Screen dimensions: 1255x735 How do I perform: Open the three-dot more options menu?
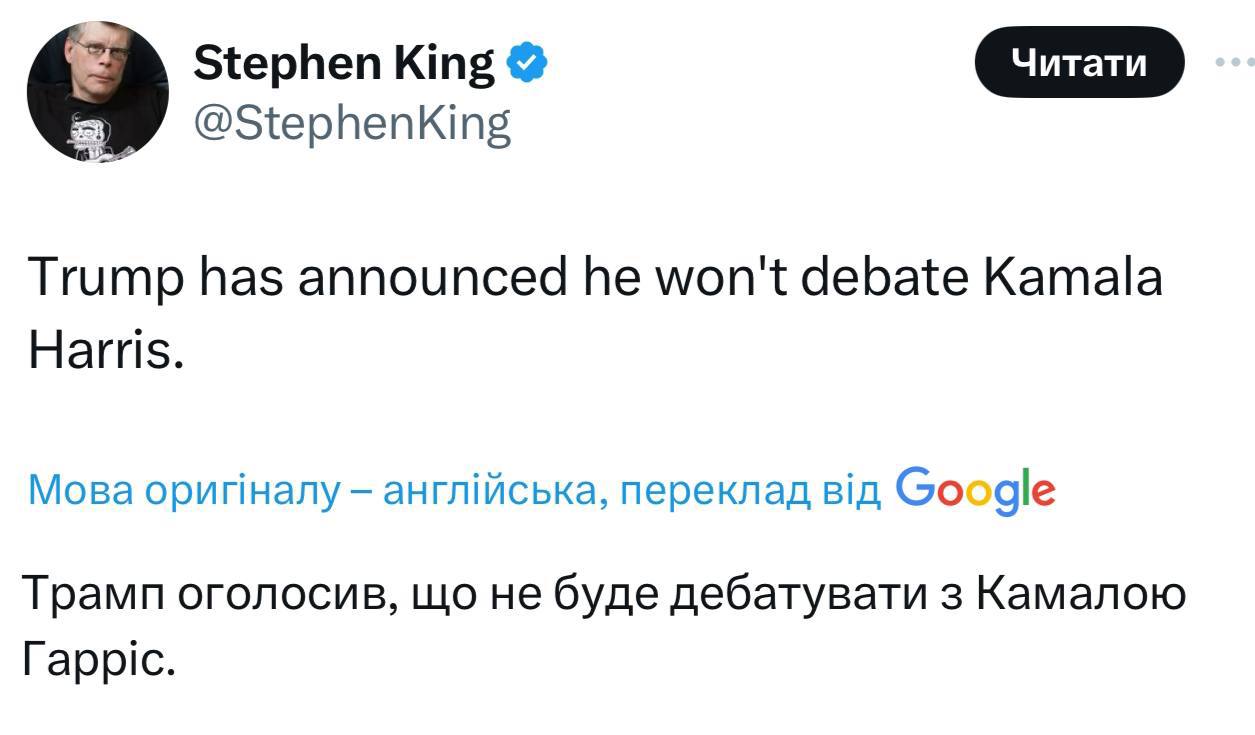(x=1234, y=62)
